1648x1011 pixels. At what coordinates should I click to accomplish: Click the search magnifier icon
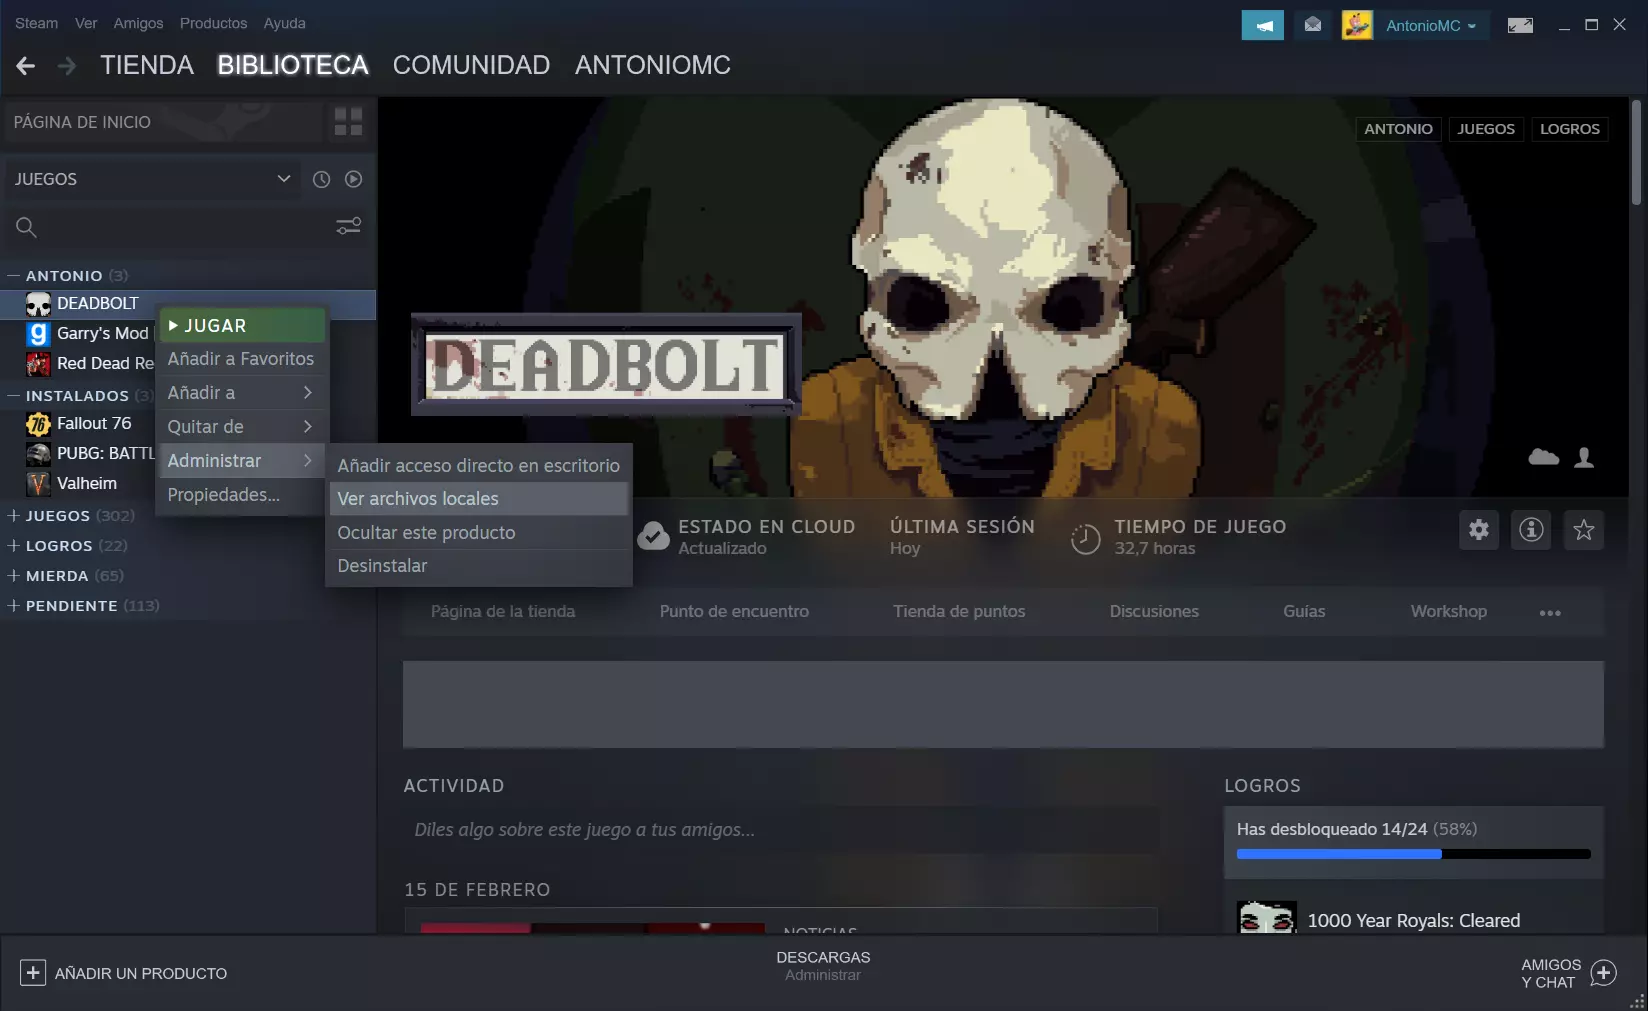[26, 227]
